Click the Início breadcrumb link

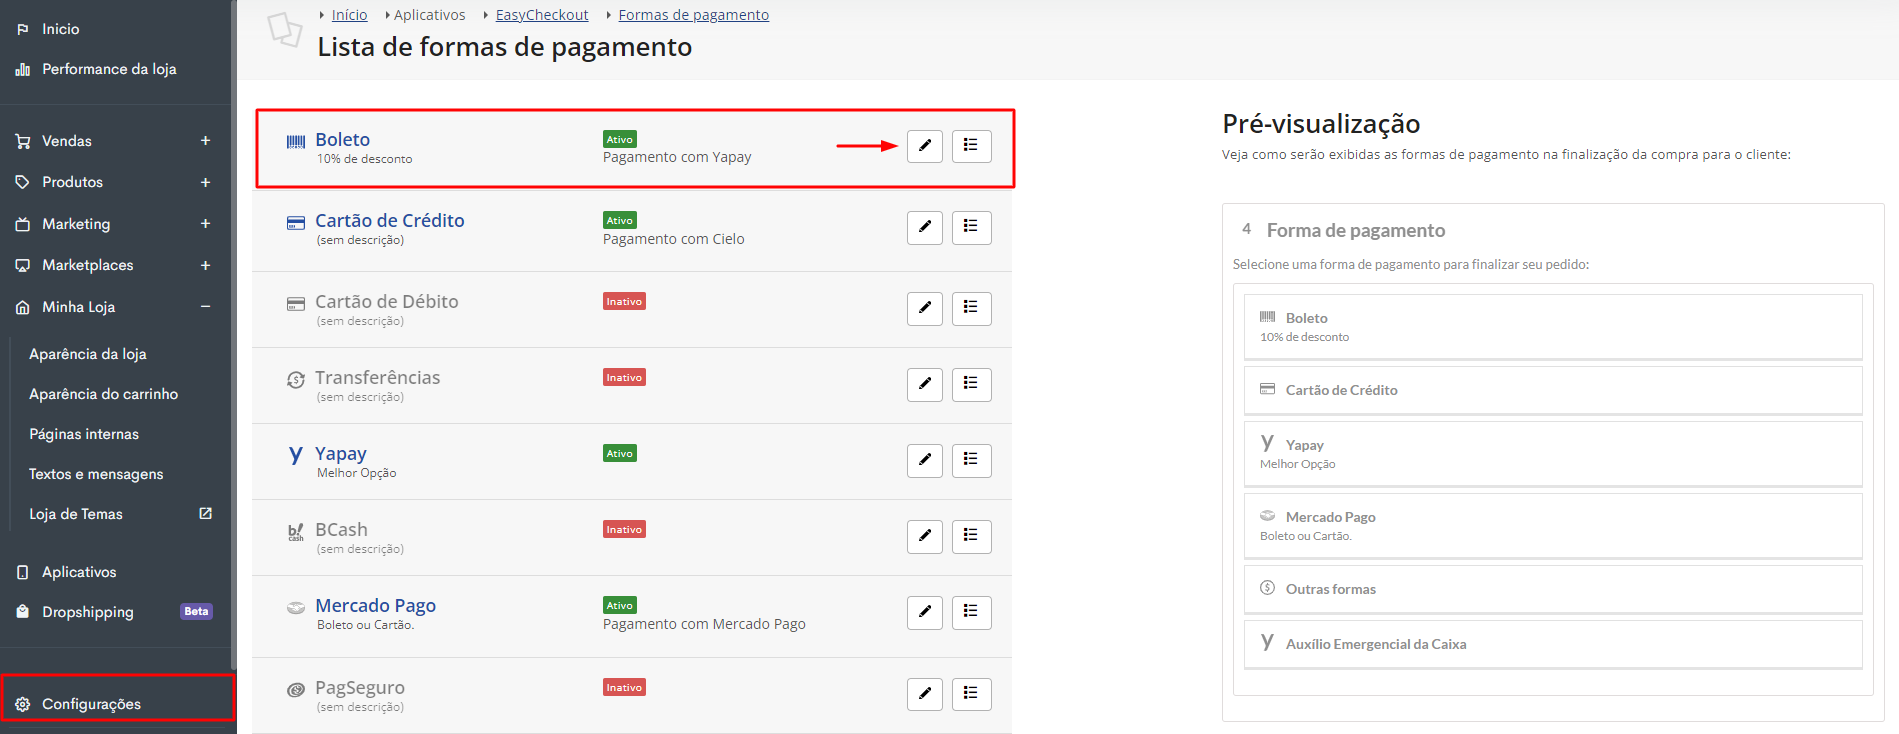click(x=349, y=15)
